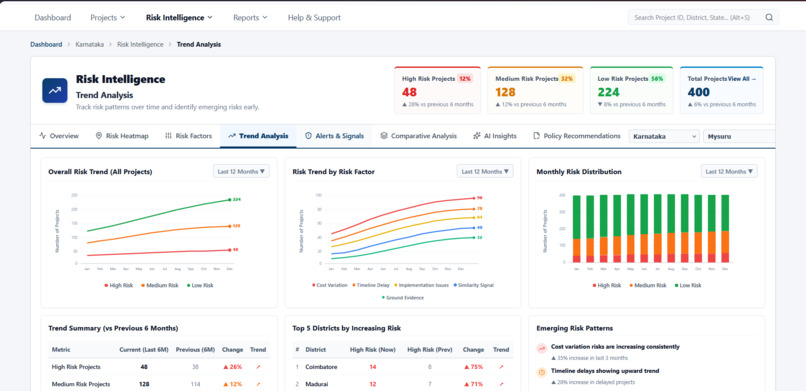Click Current (Last 6M) column header
806x391 pixels.
point(144,350)
